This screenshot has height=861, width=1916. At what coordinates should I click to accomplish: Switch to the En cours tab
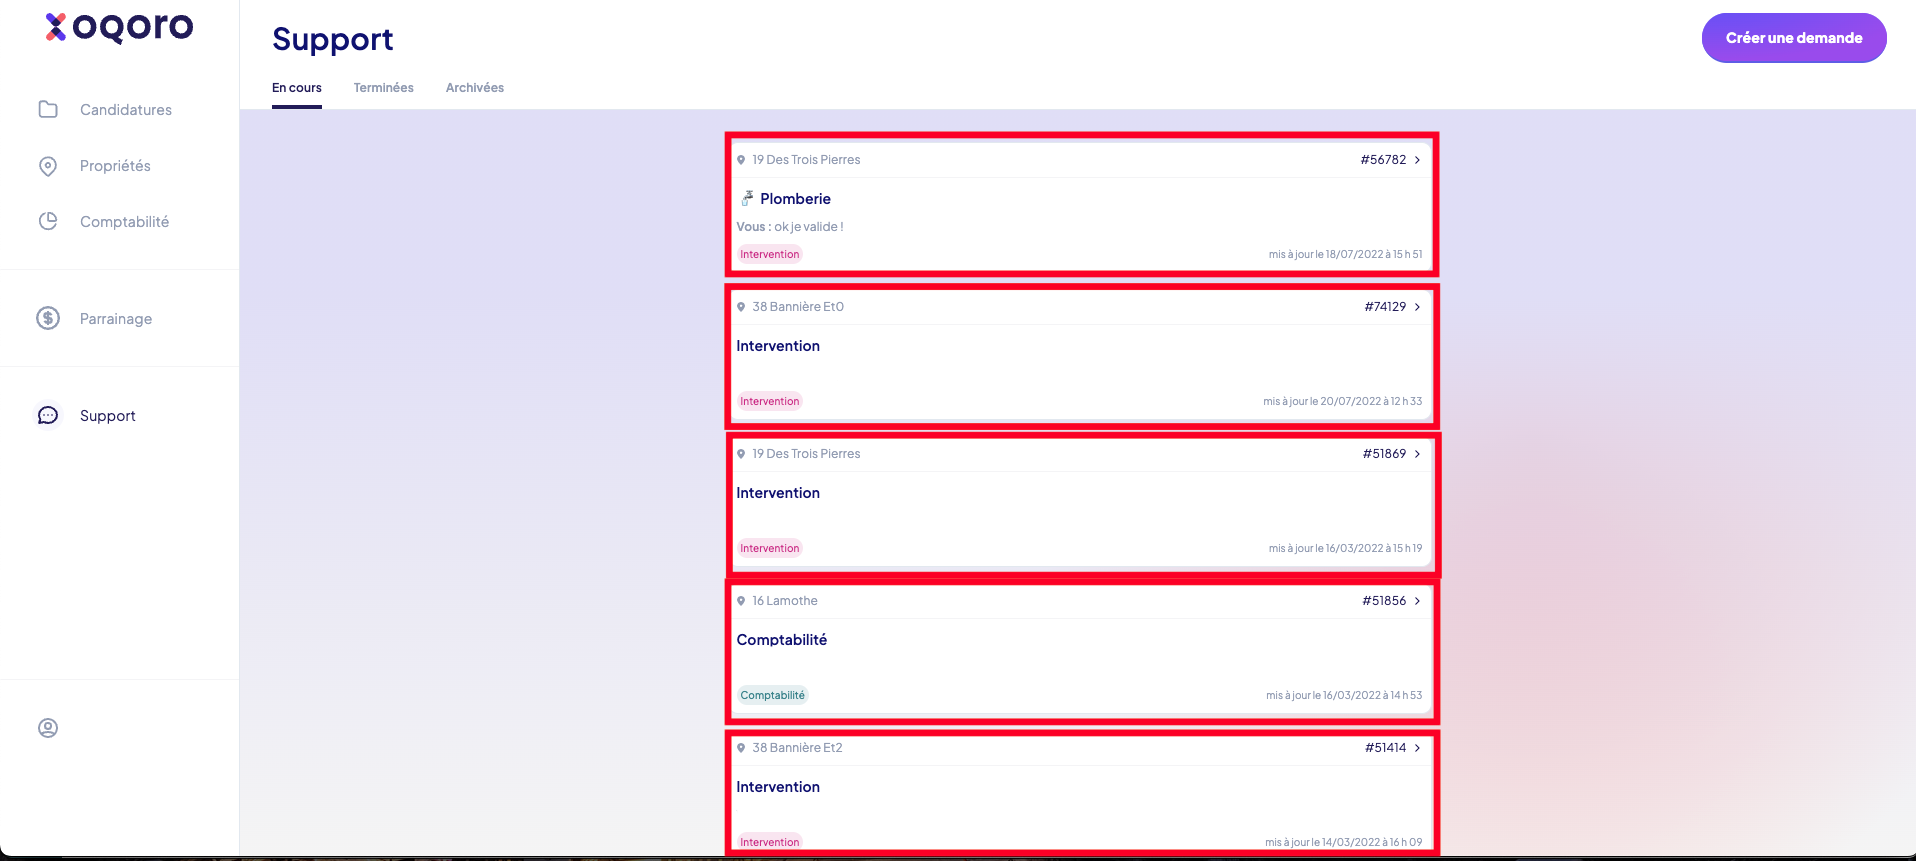coord(297,88)
